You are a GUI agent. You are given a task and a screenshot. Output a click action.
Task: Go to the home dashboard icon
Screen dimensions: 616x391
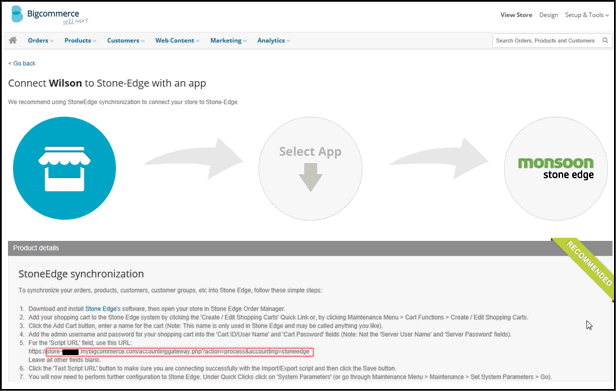tap(13, 40)
